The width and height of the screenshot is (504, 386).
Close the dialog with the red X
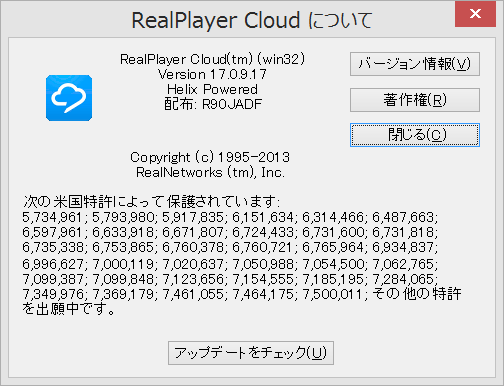click(x=475, y=14)
